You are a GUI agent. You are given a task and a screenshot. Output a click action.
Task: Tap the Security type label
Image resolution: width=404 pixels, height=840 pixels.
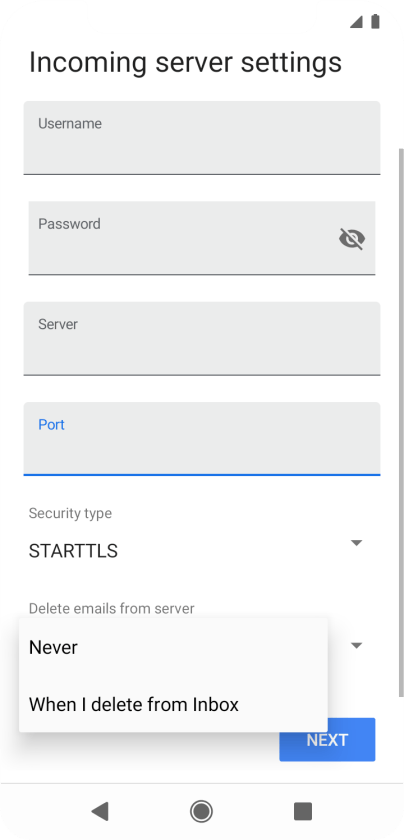pyautogui.click(x=70, y=513)
